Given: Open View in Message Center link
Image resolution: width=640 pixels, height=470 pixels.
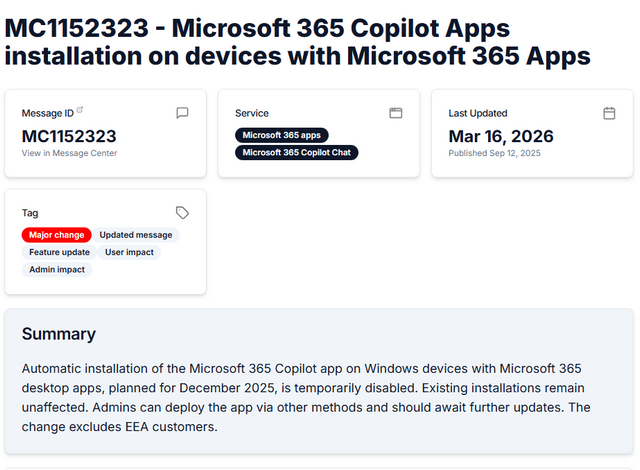Looking at the screenshot, I should (69, 153).
